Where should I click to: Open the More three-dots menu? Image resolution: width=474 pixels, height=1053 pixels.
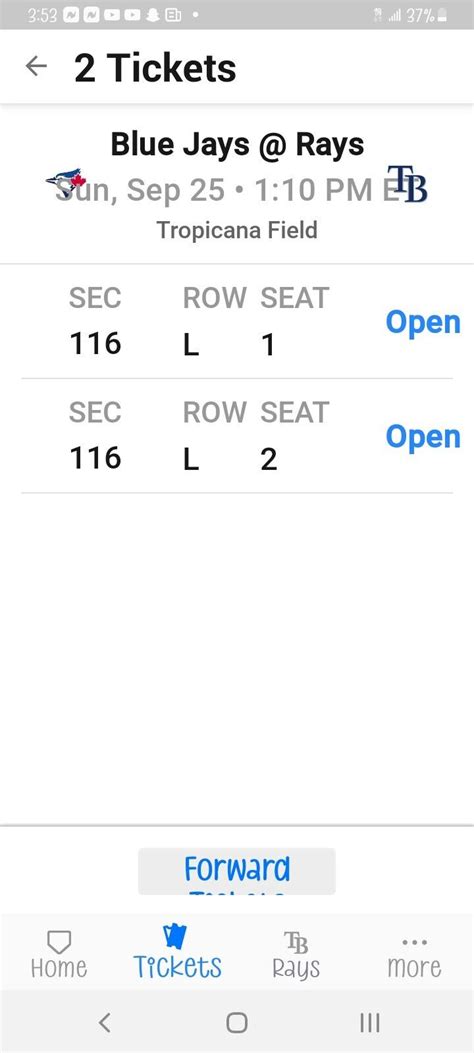point(414,942)
